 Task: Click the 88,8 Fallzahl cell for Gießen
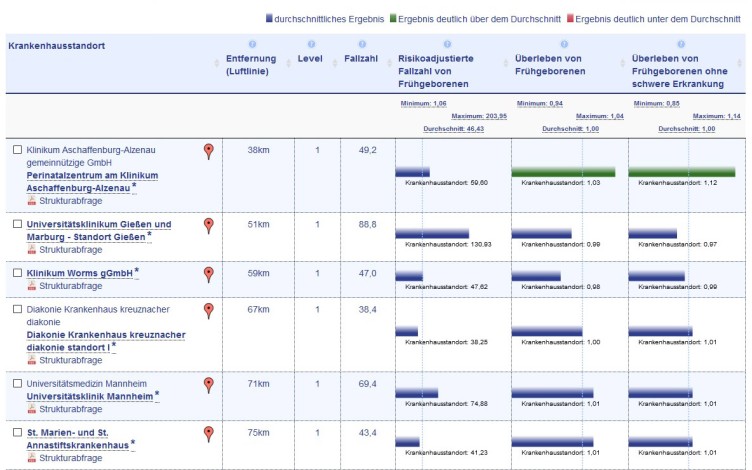coord(367,224)
